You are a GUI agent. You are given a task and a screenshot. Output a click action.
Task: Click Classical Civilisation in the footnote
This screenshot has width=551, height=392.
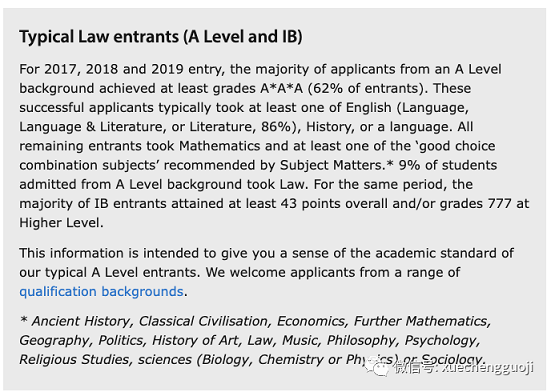203,321
